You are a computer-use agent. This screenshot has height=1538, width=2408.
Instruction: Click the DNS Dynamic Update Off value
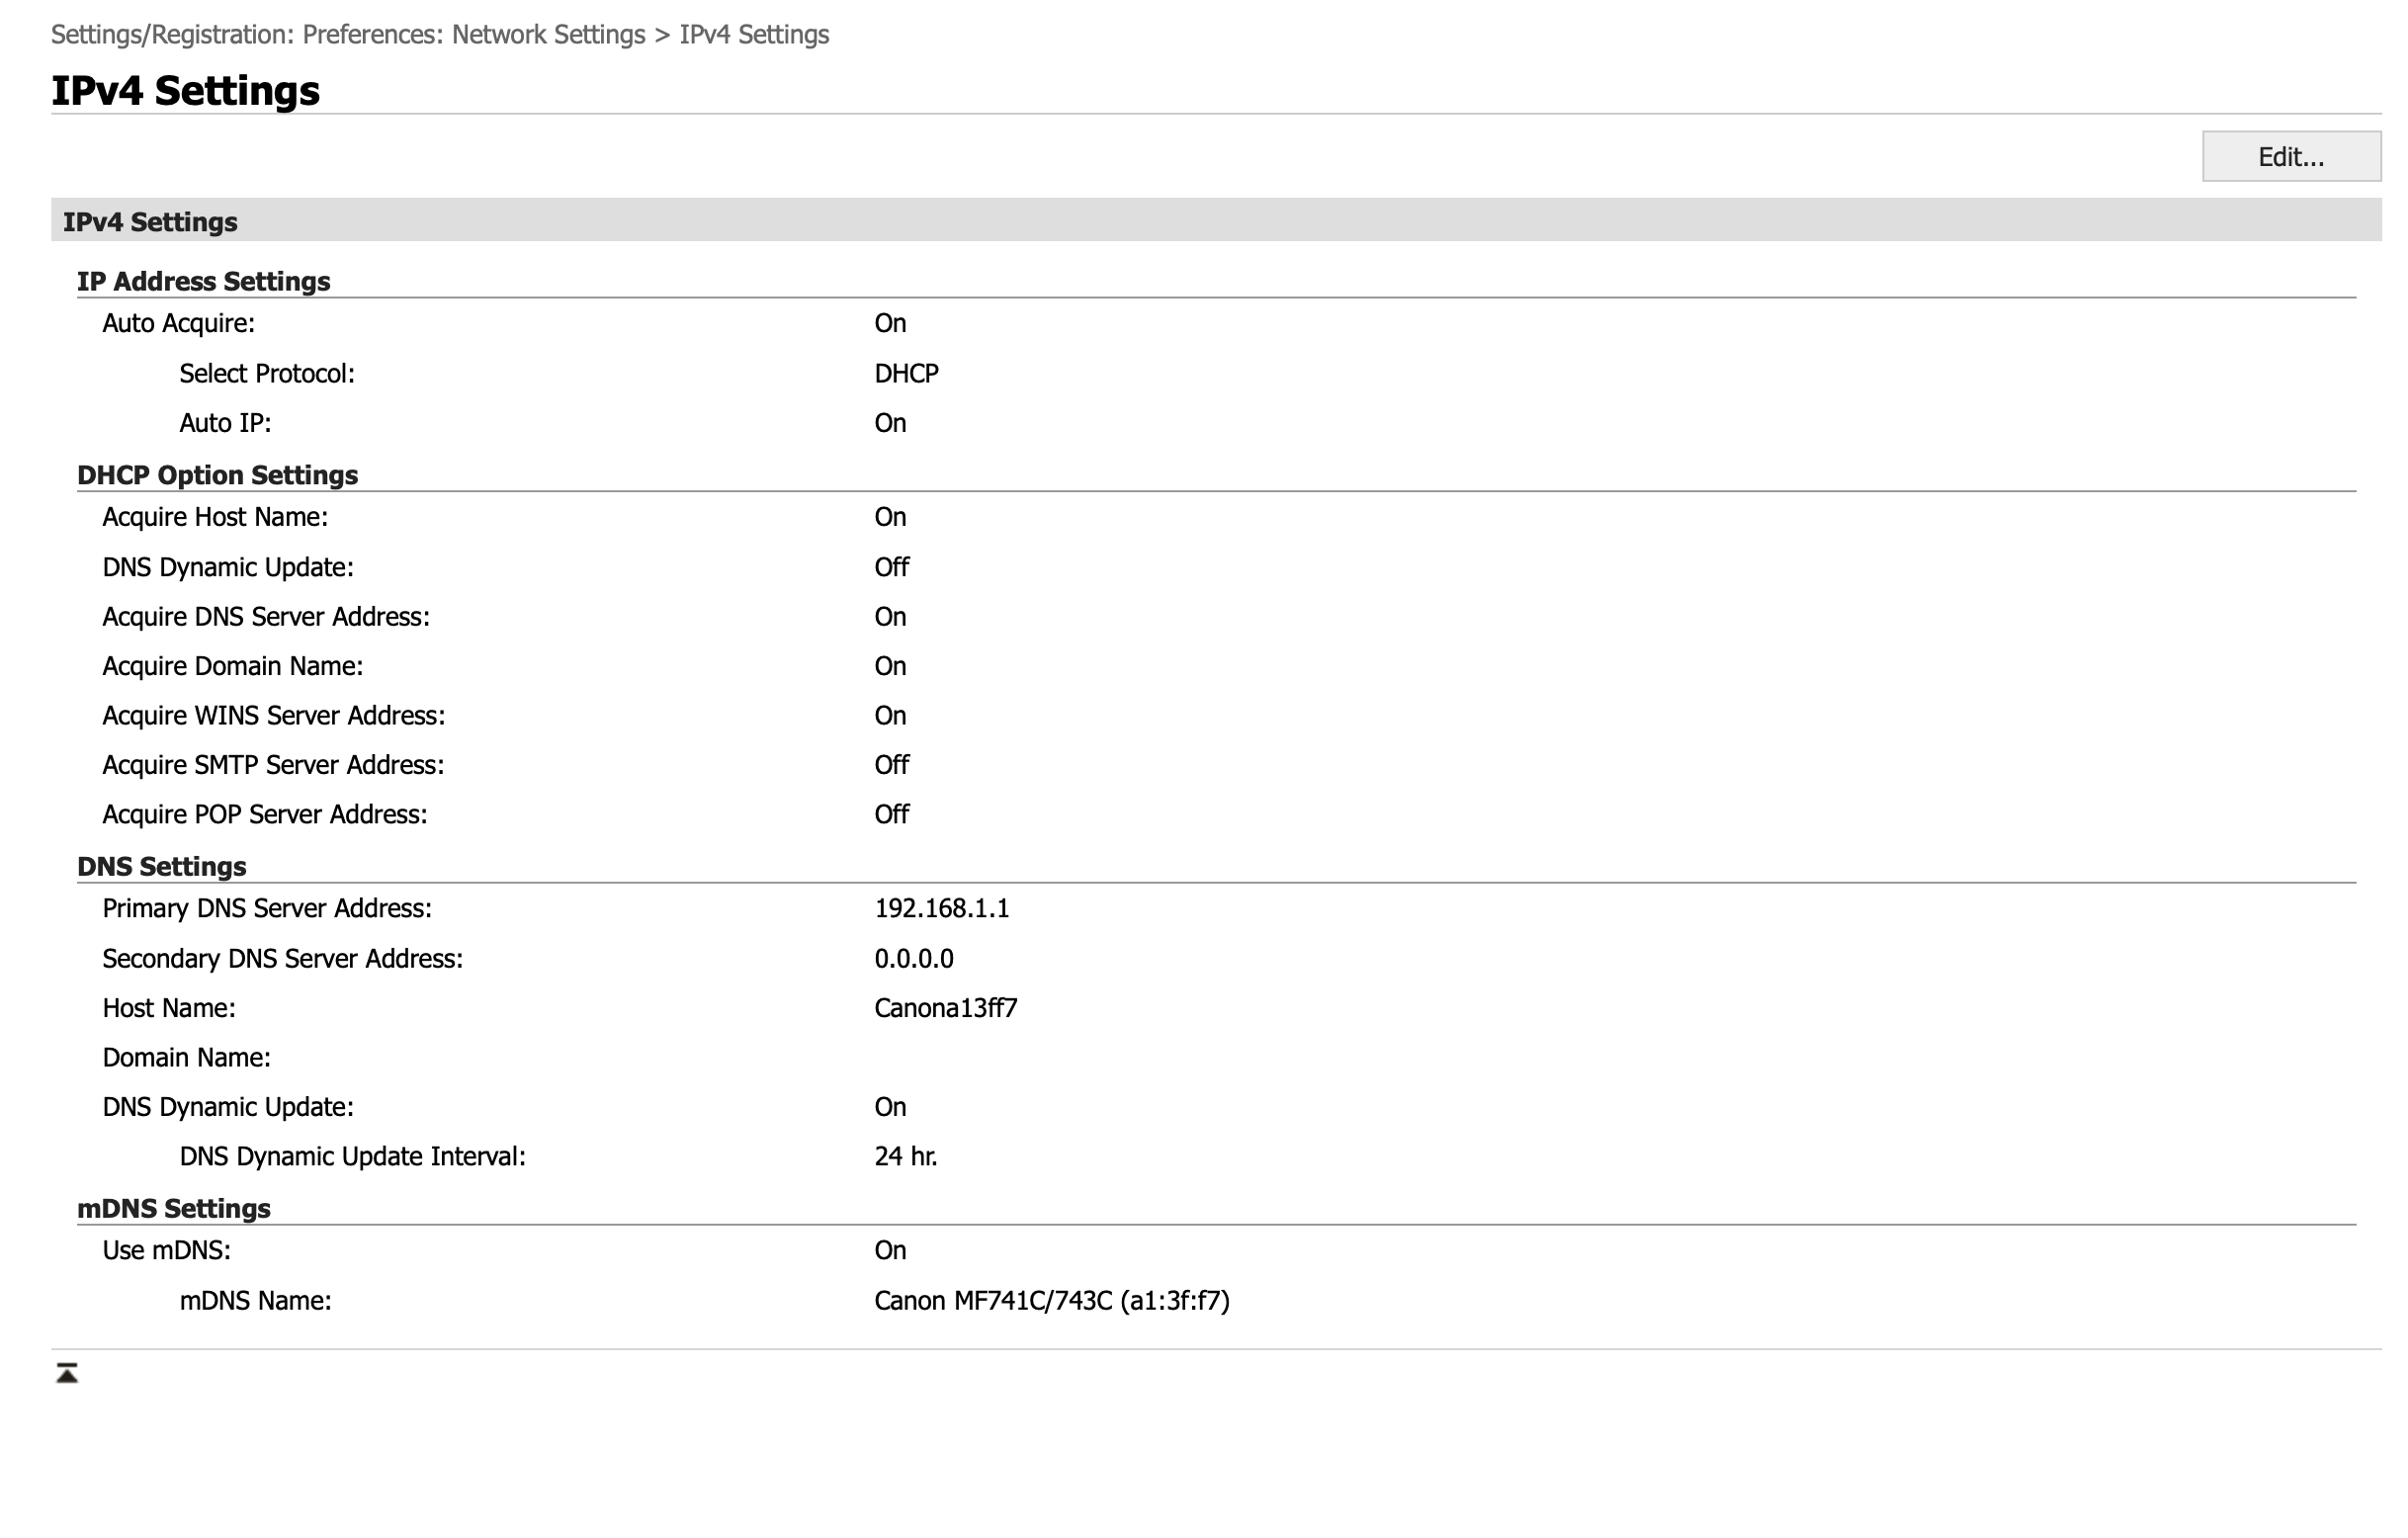[x=891, y=567]
